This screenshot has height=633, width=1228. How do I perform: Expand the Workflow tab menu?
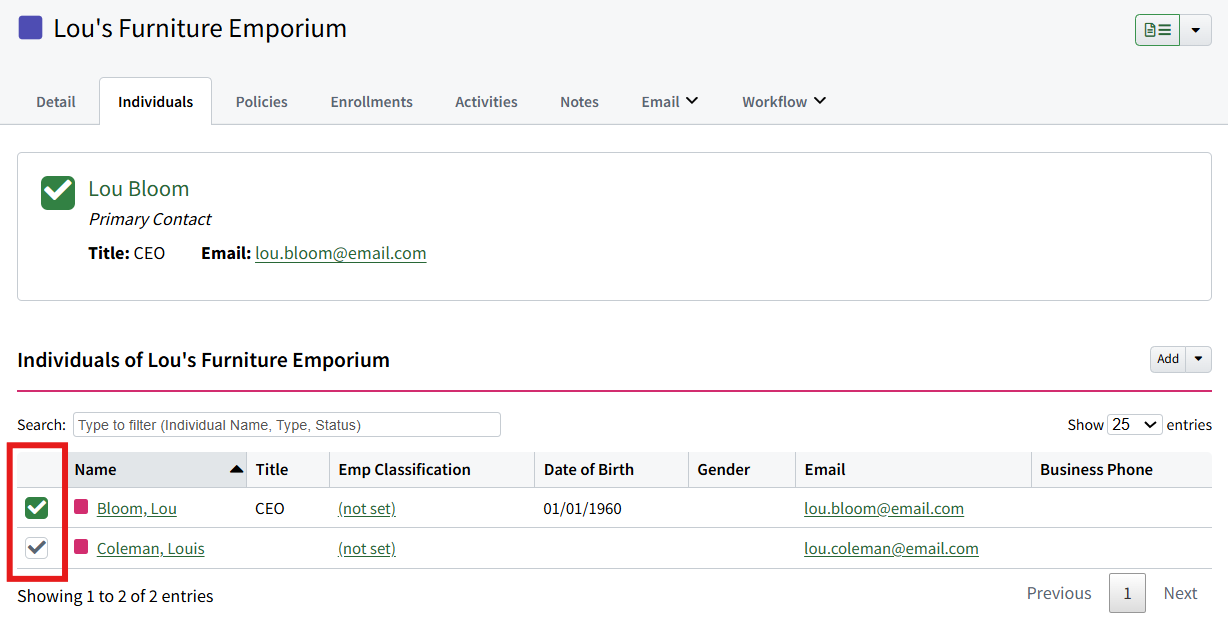(x=784, y=101)
